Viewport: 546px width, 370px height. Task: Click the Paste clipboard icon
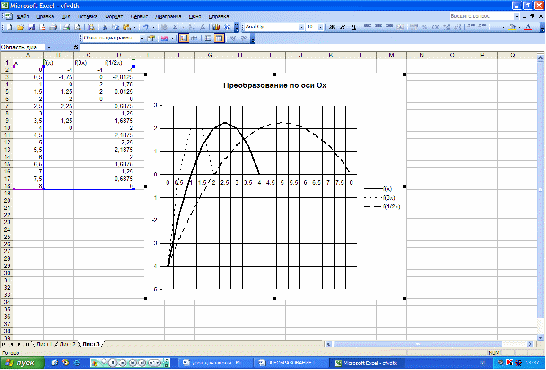(127, 27)
